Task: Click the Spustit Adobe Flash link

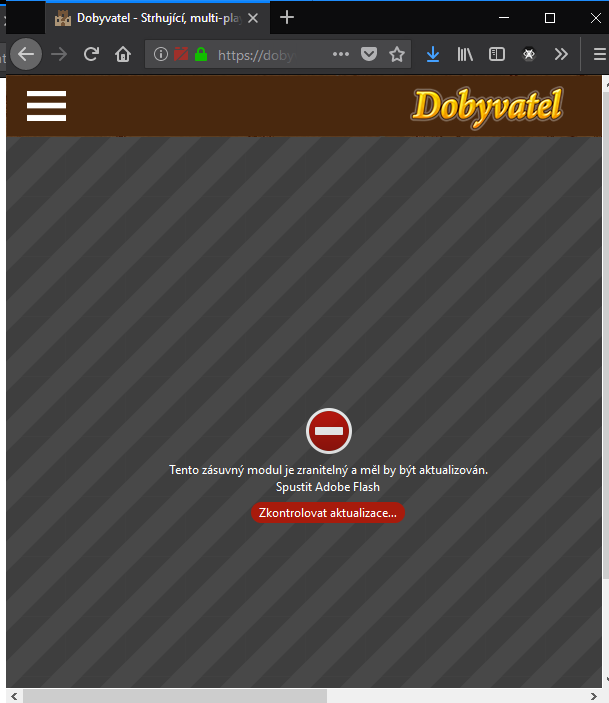Action: 328,487
